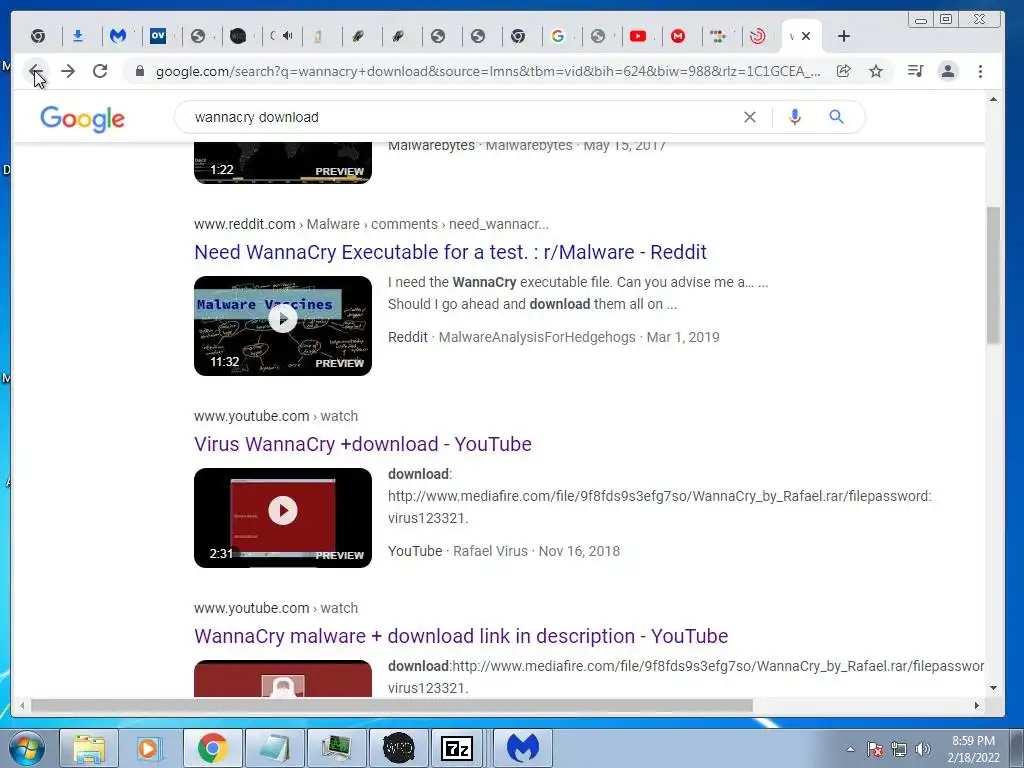
Task: Bookmark this page with the star
Action: click(876, 71)
